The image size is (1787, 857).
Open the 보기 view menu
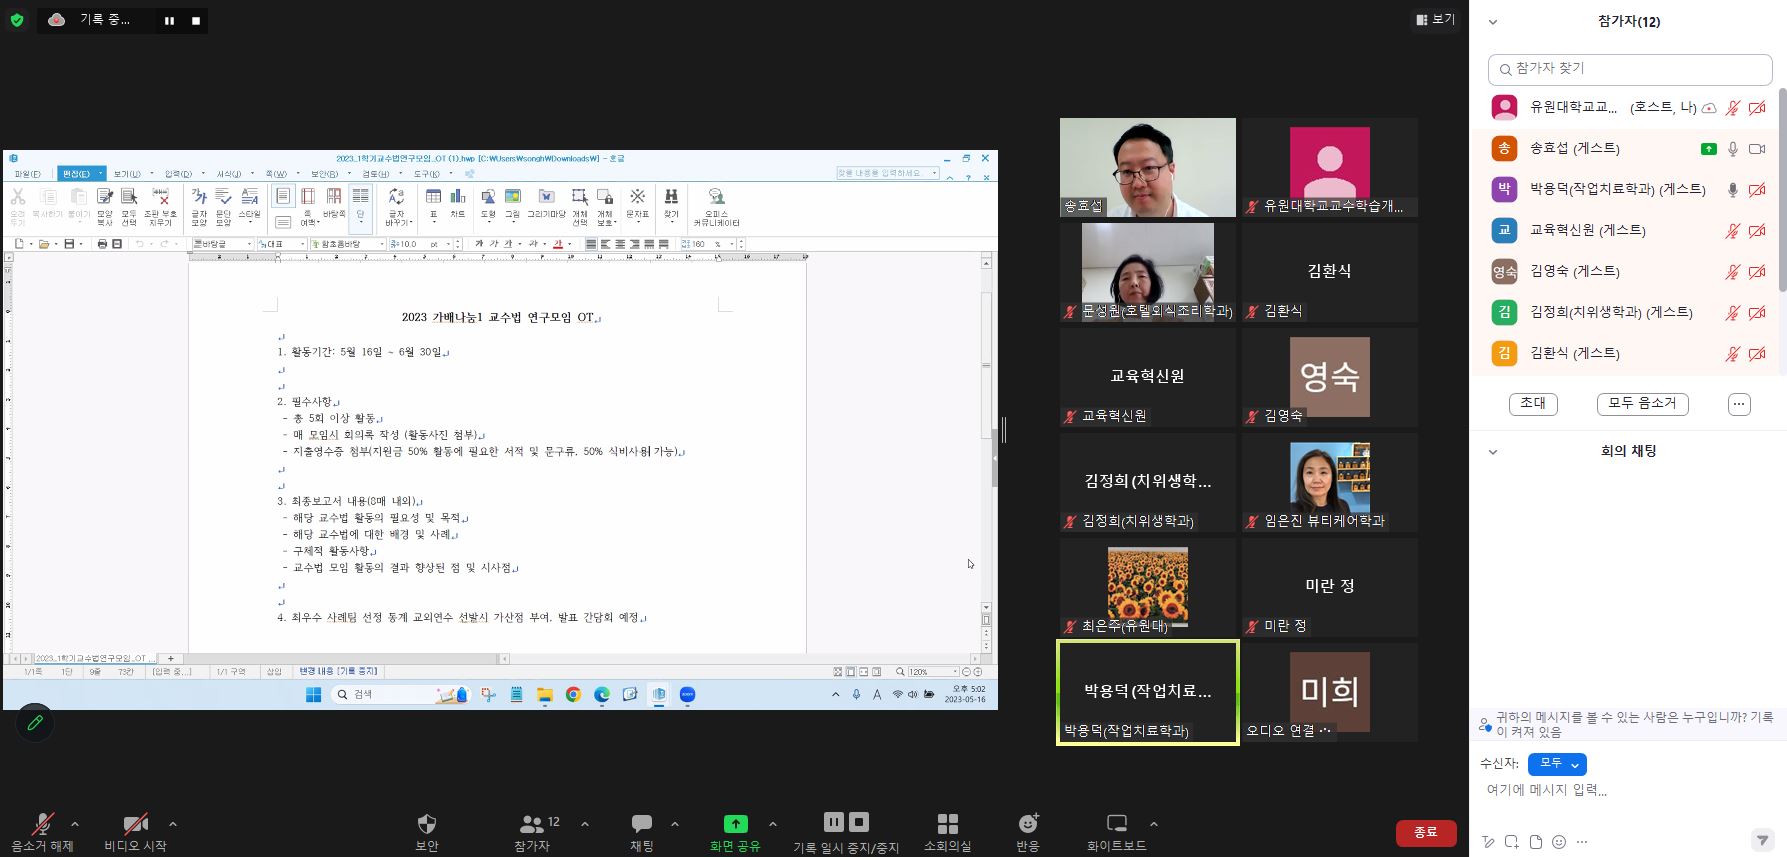[x=1435, y=19]
